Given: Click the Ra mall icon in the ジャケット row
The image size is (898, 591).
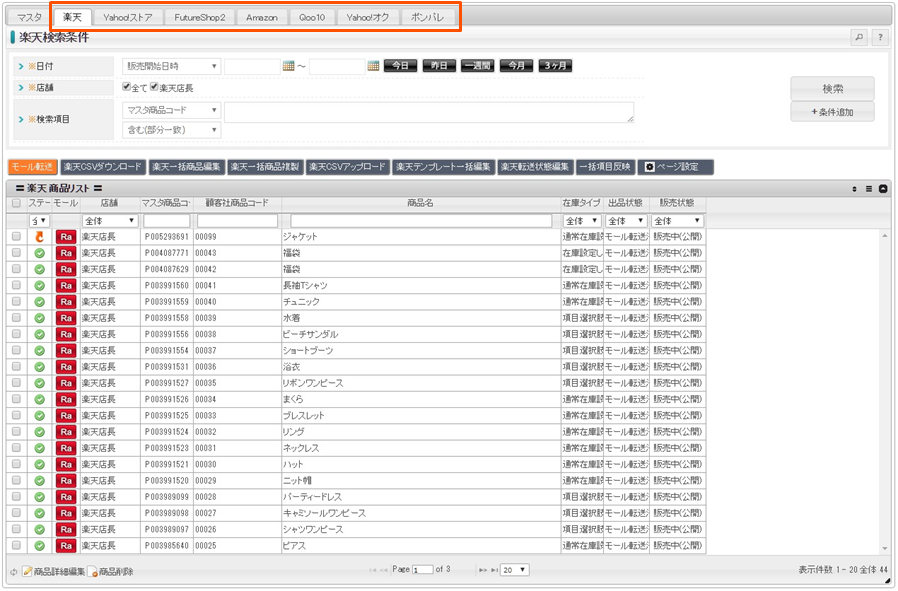Looking at the screenshot, I should (x=66, y=237).
